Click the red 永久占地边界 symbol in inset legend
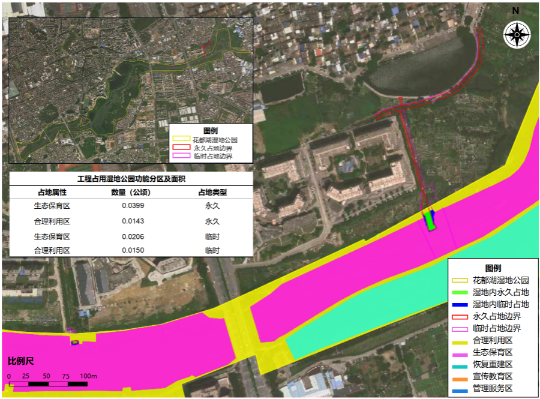This screenshot has width=540, height=399. [x=181, y=147]
